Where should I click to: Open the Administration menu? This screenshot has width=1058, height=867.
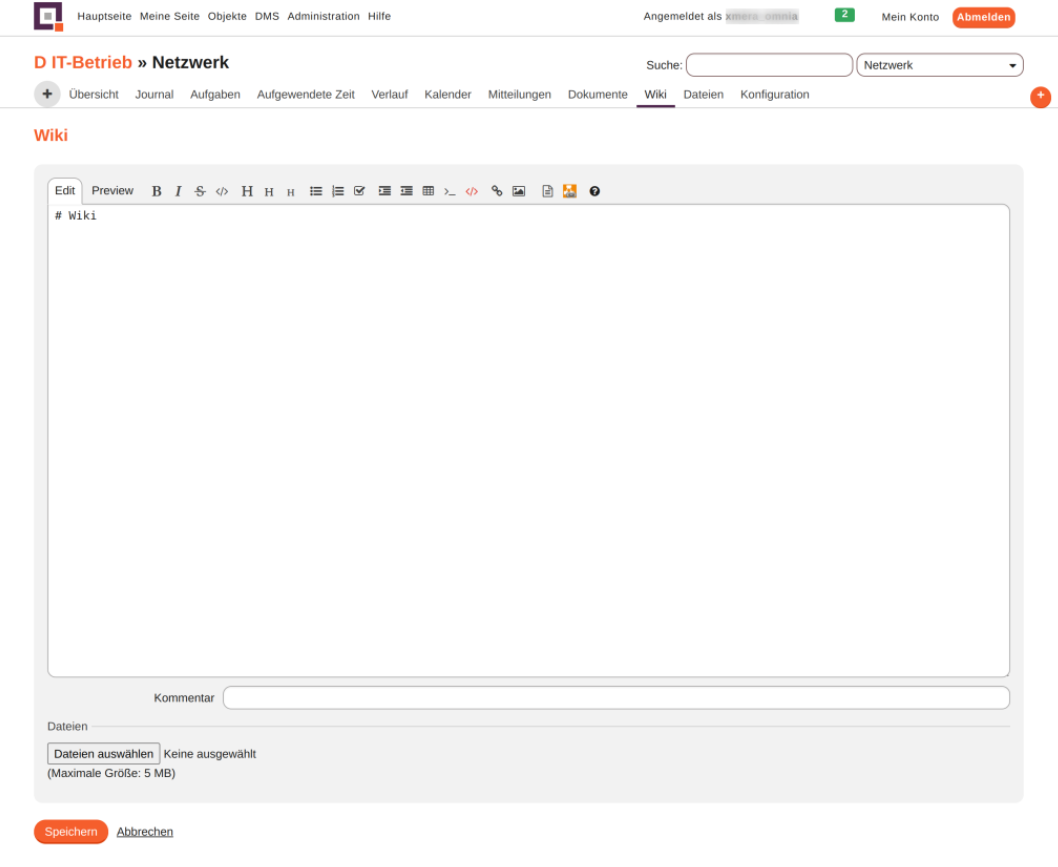click(323, 16)
